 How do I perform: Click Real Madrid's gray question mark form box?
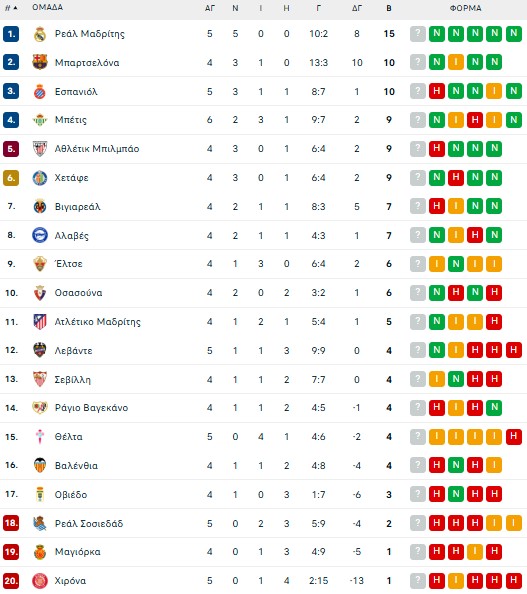point(418,34)
